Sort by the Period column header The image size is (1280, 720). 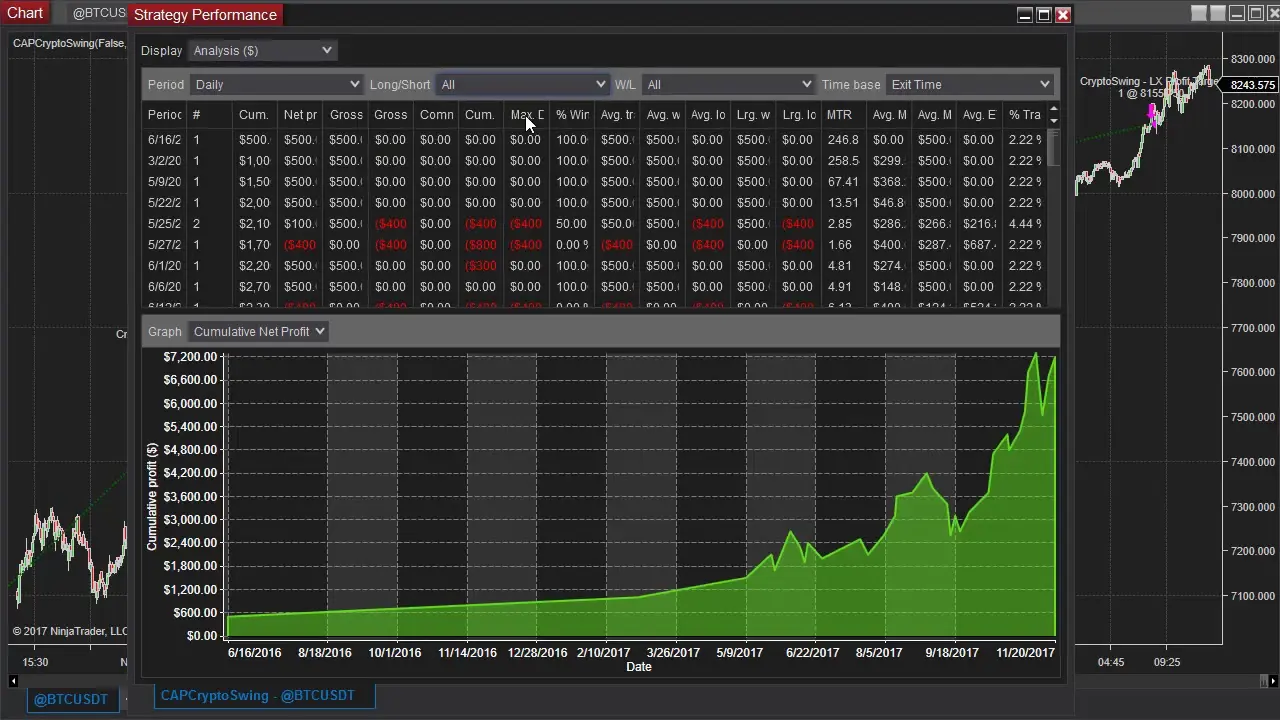pos(165,115)
